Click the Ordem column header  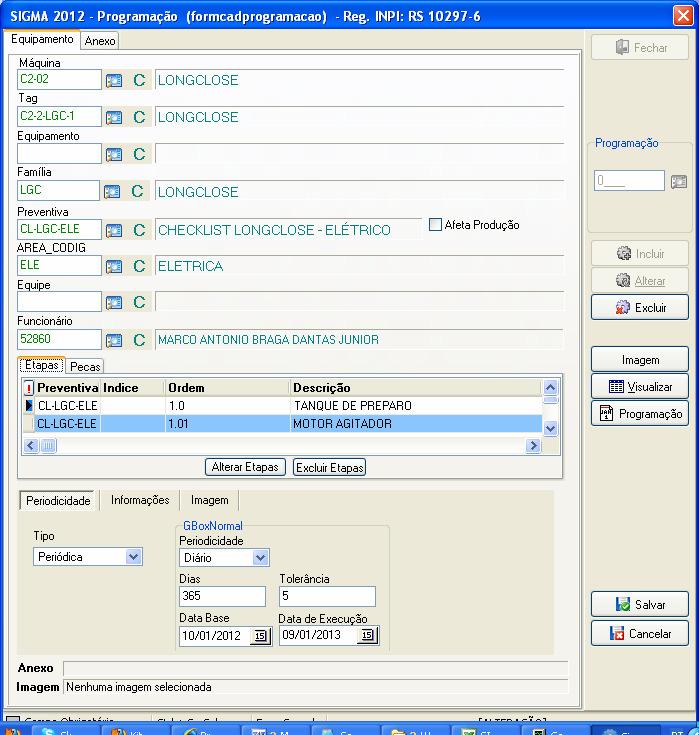[227, 388]
